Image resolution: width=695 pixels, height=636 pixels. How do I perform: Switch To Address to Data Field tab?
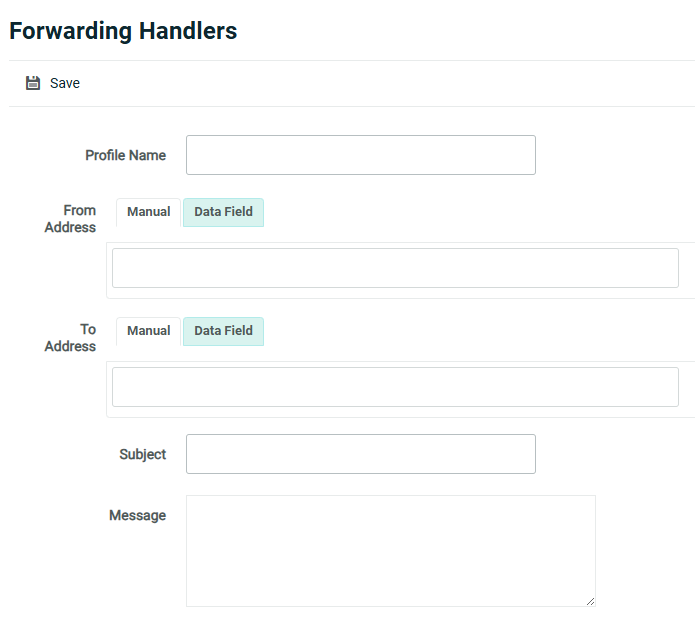coord(223,331)
